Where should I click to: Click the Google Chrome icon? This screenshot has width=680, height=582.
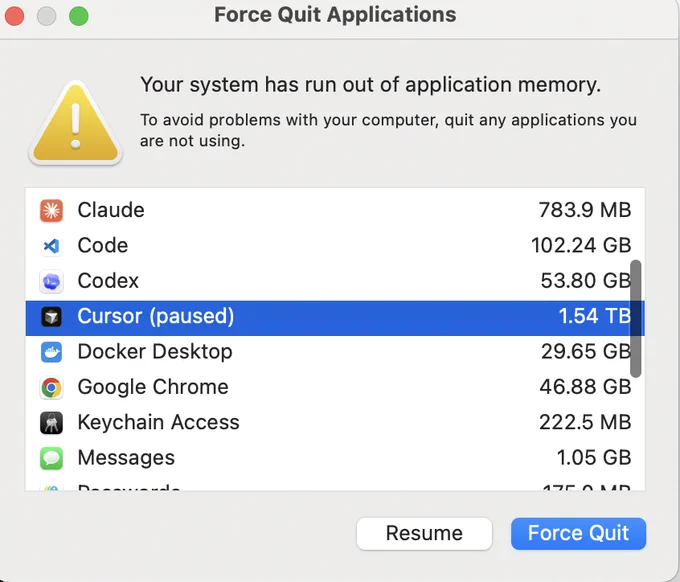(x=51, y=387)
